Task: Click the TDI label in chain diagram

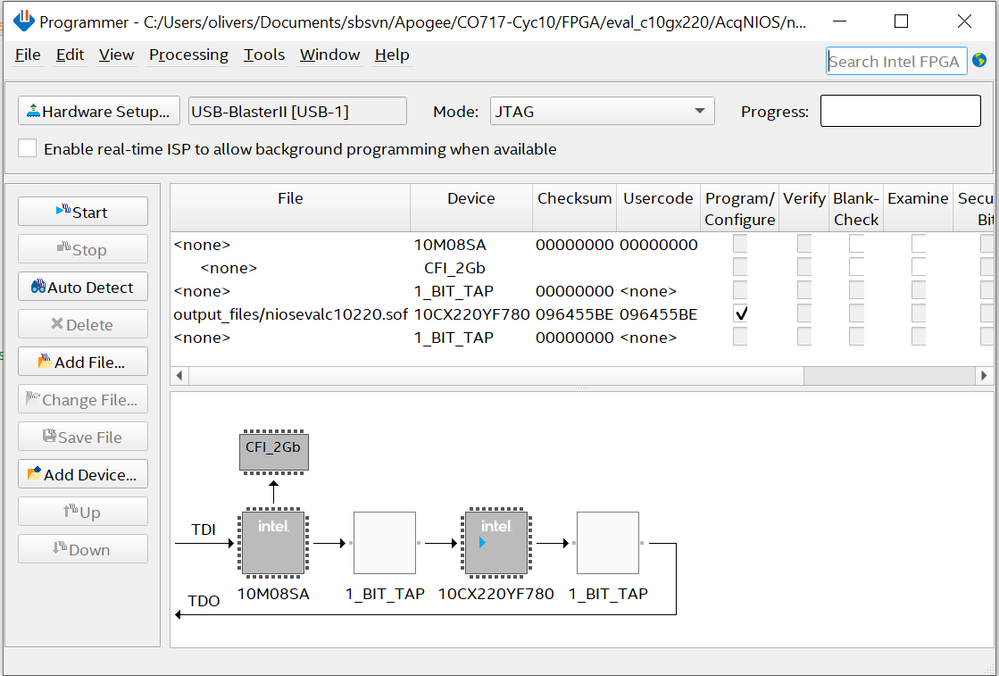Action: coord(203,529)
